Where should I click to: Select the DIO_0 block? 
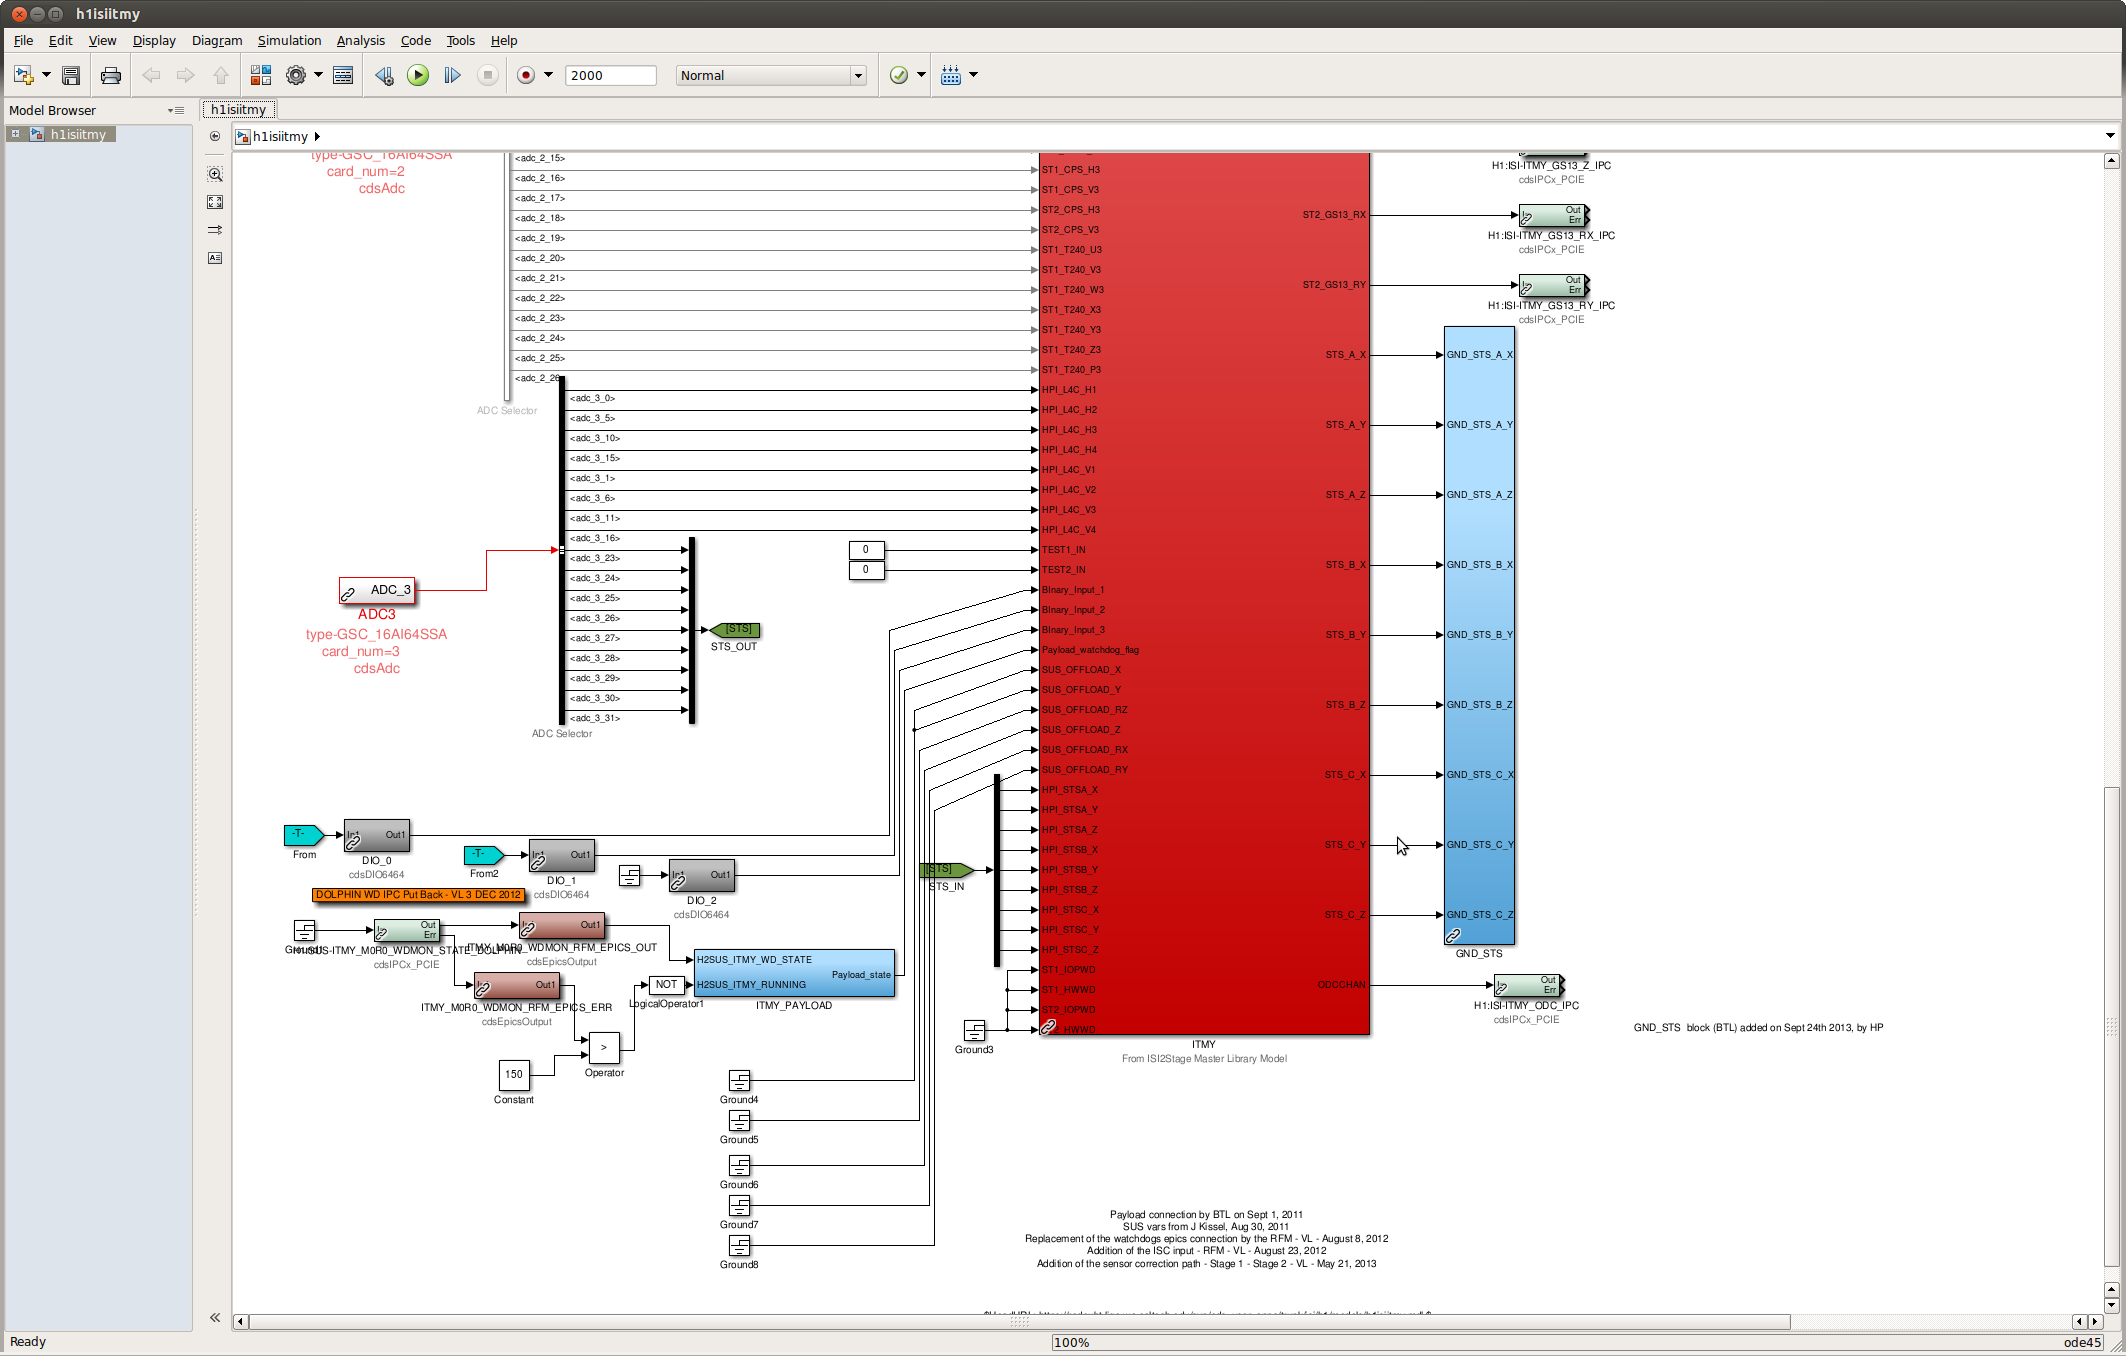377,835
